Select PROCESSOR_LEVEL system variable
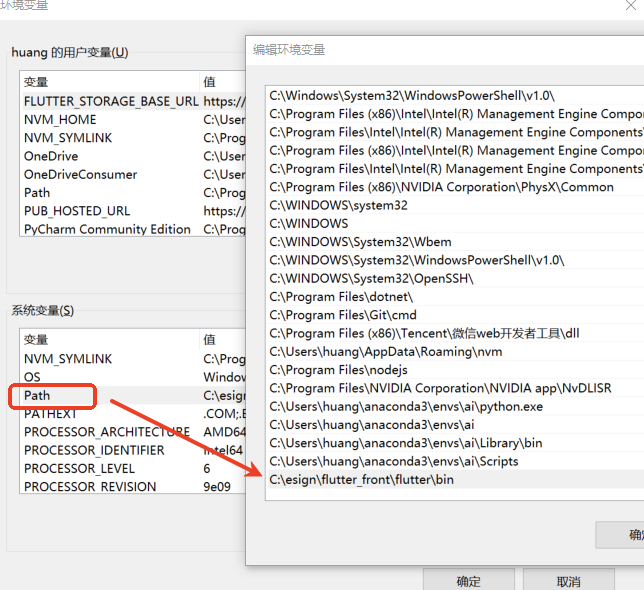The width and height of the screenshot is (644, 590). (x=133, y=468)
